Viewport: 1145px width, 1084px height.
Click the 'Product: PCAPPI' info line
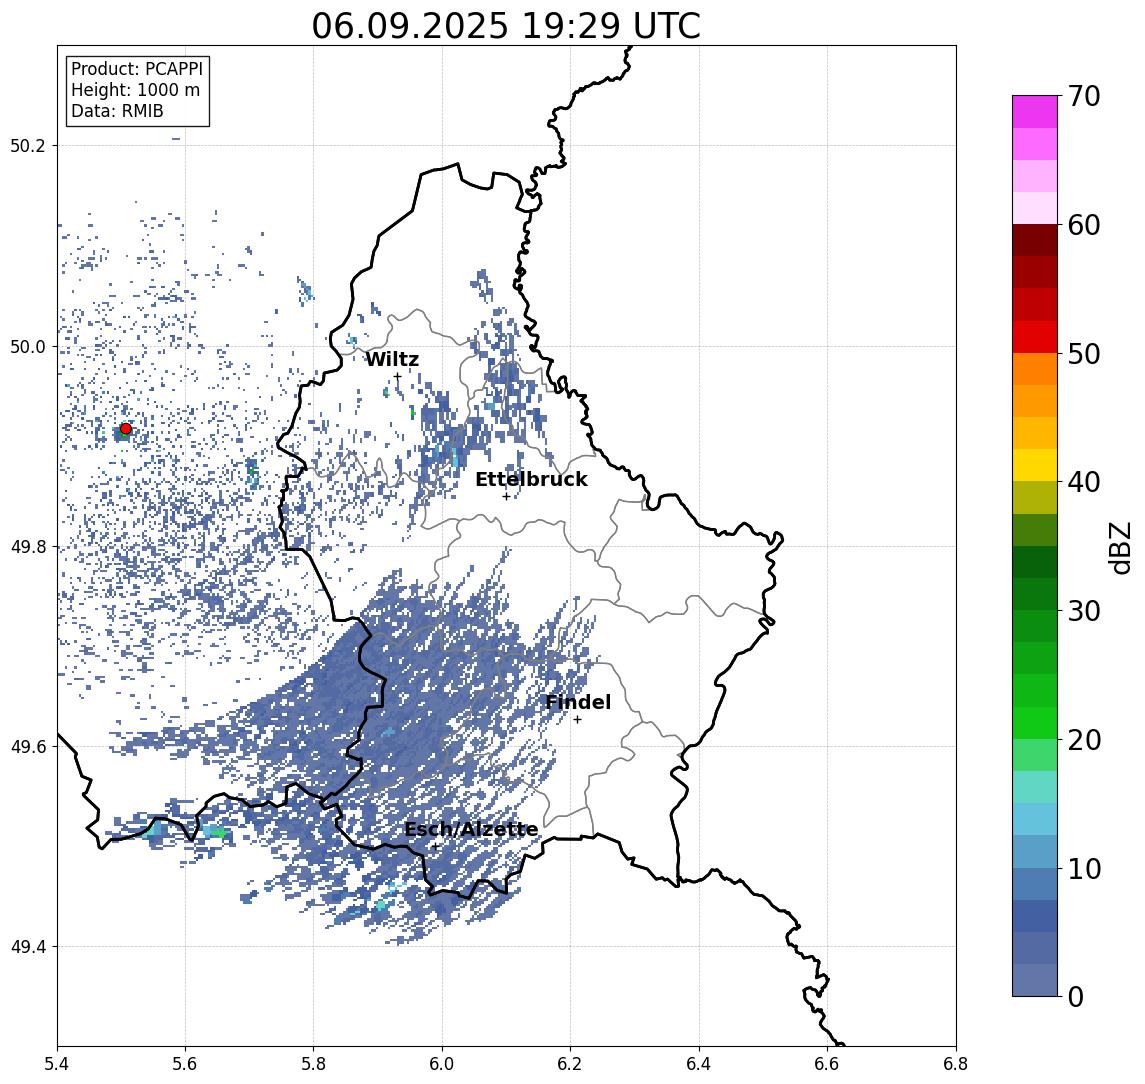137,69
